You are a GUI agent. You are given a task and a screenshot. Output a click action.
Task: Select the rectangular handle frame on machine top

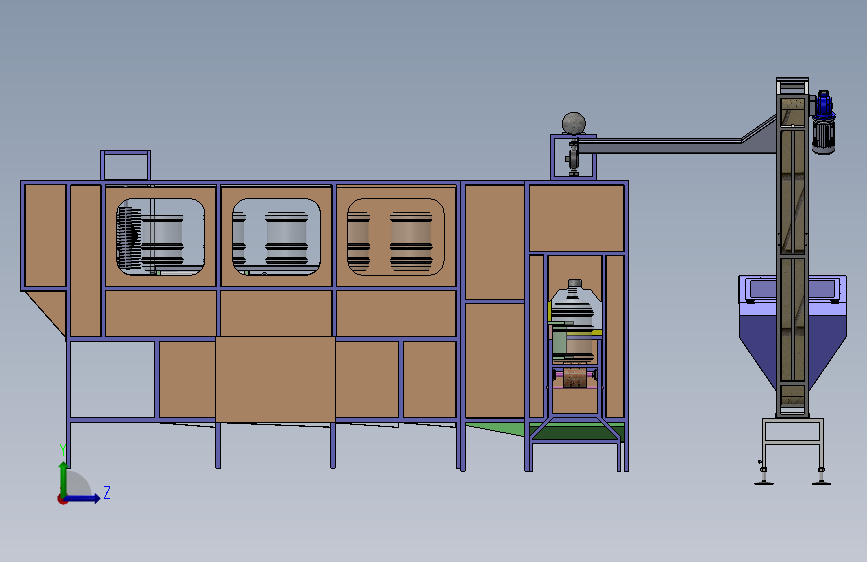126,165
